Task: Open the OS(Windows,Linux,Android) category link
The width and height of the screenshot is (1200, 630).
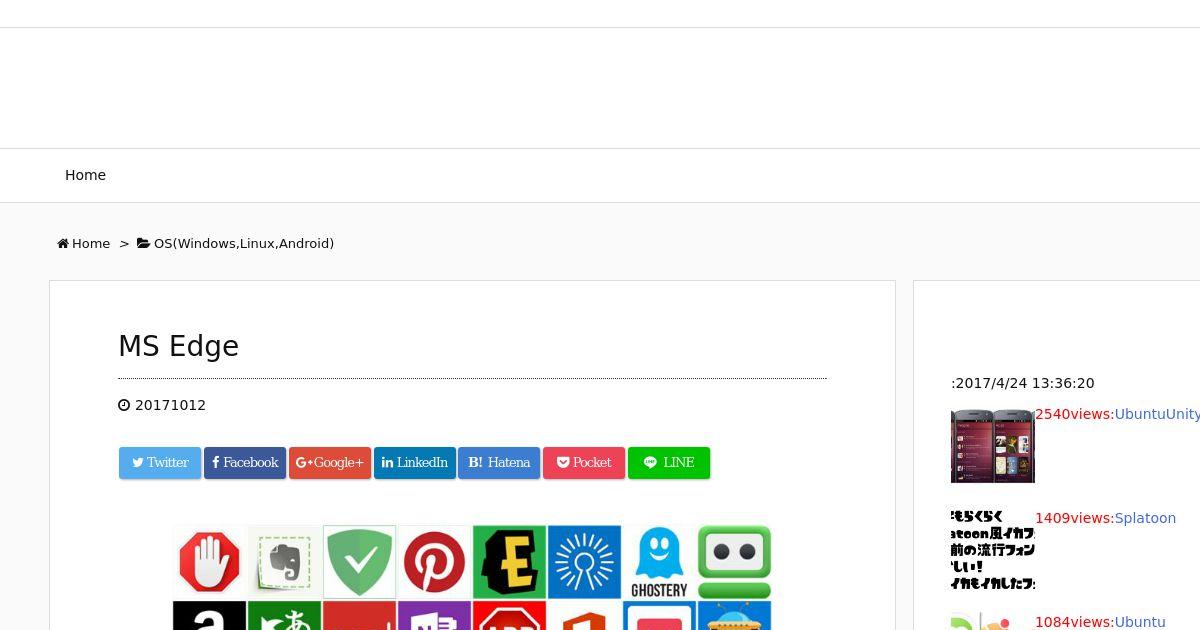Action: (x=244, y=243)
